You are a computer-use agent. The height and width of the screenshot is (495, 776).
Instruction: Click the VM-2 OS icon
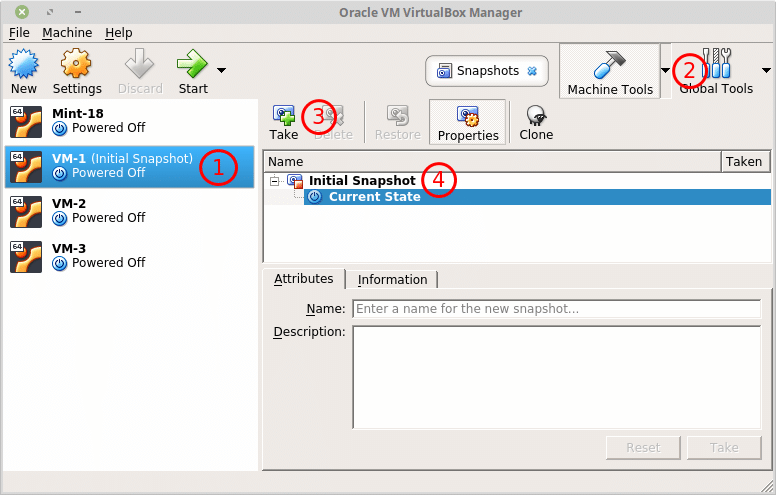click(x=26, y=212)
